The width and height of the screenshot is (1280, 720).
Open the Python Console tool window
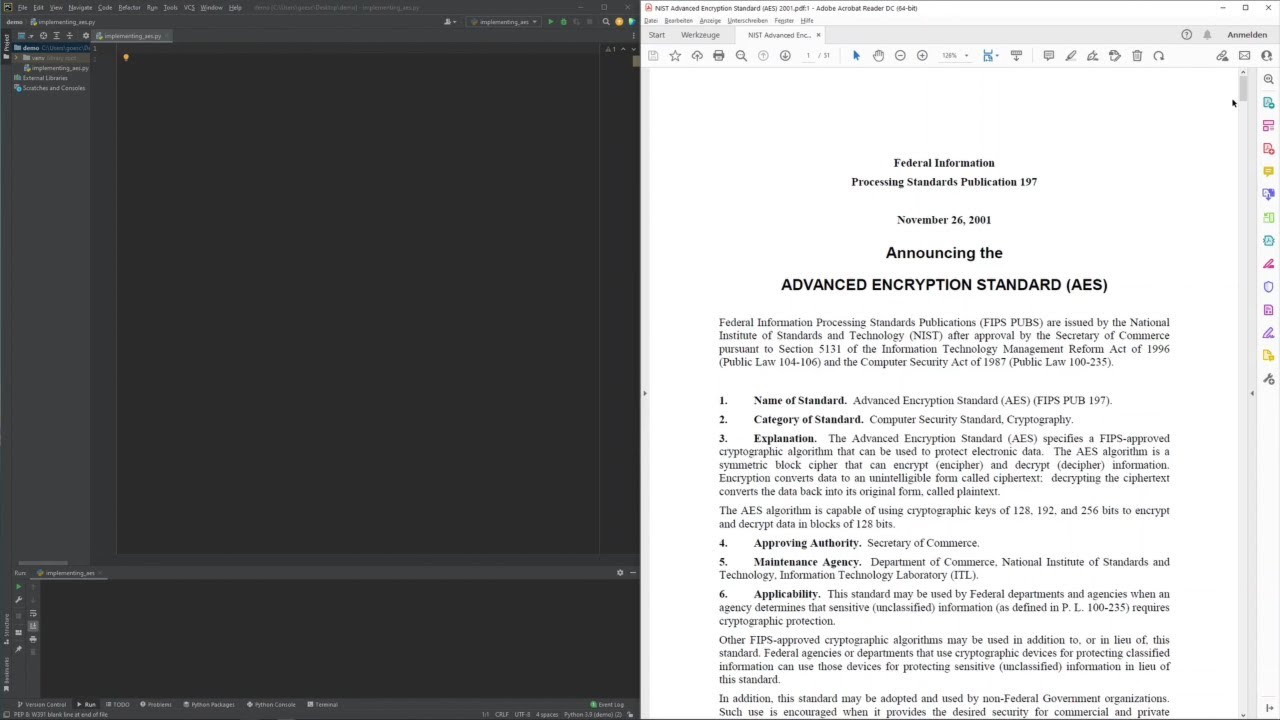click(272, 704)
